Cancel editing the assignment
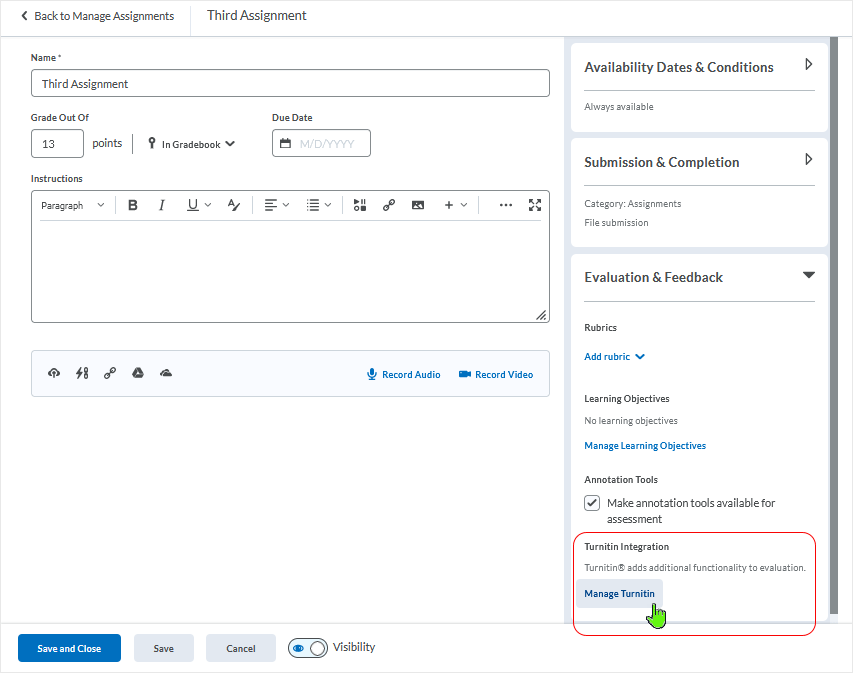The image size is (853, 673). click(x=240, y=648)
